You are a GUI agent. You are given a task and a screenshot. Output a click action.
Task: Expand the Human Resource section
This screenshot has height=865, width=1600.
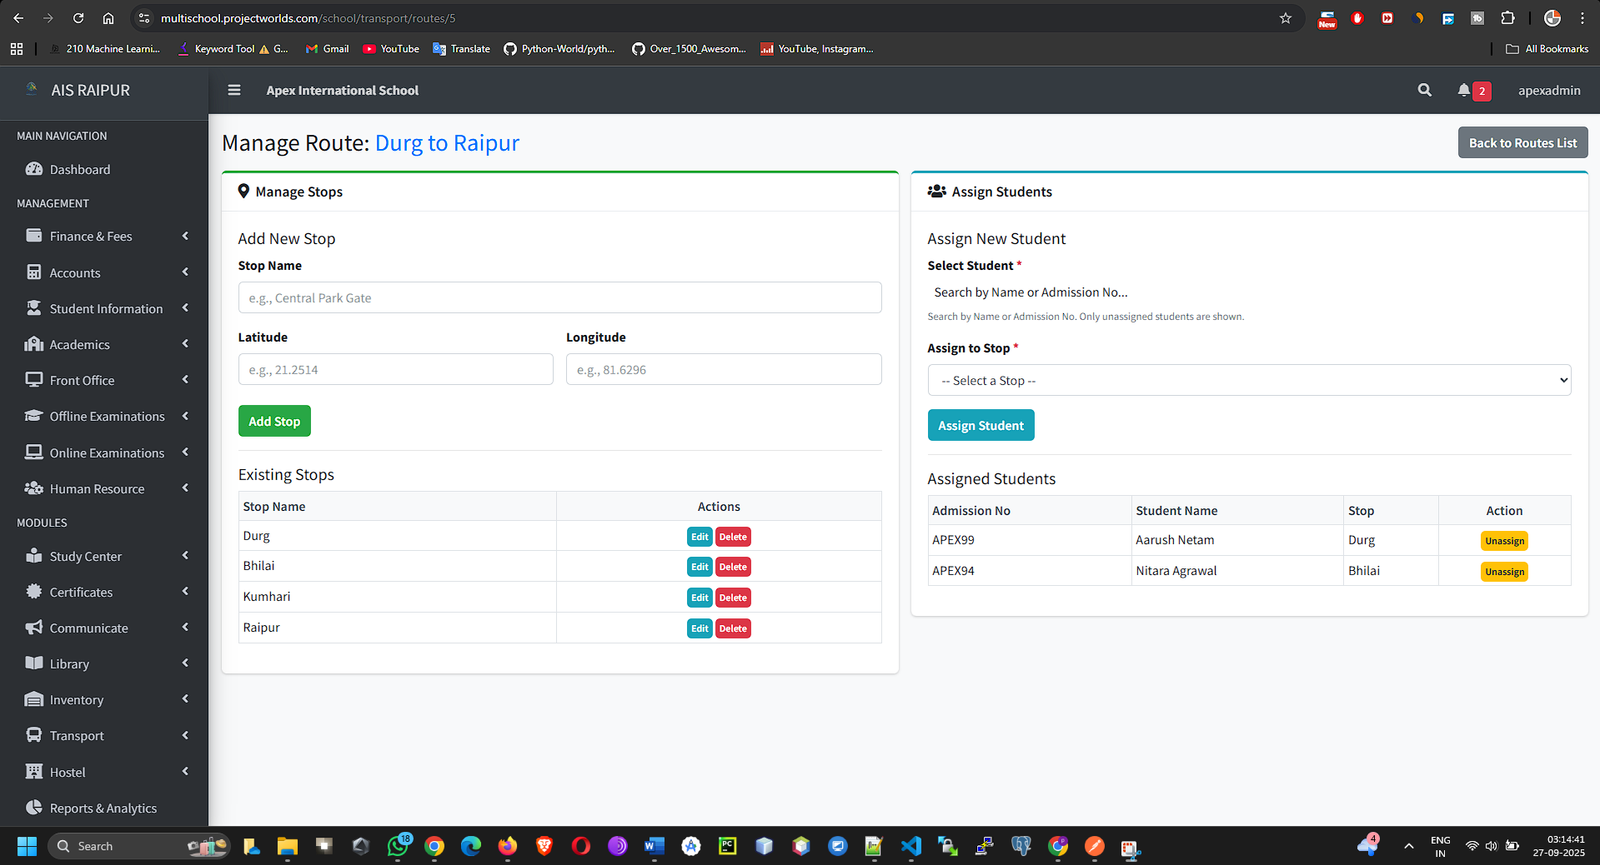click(x=97, y=489)
